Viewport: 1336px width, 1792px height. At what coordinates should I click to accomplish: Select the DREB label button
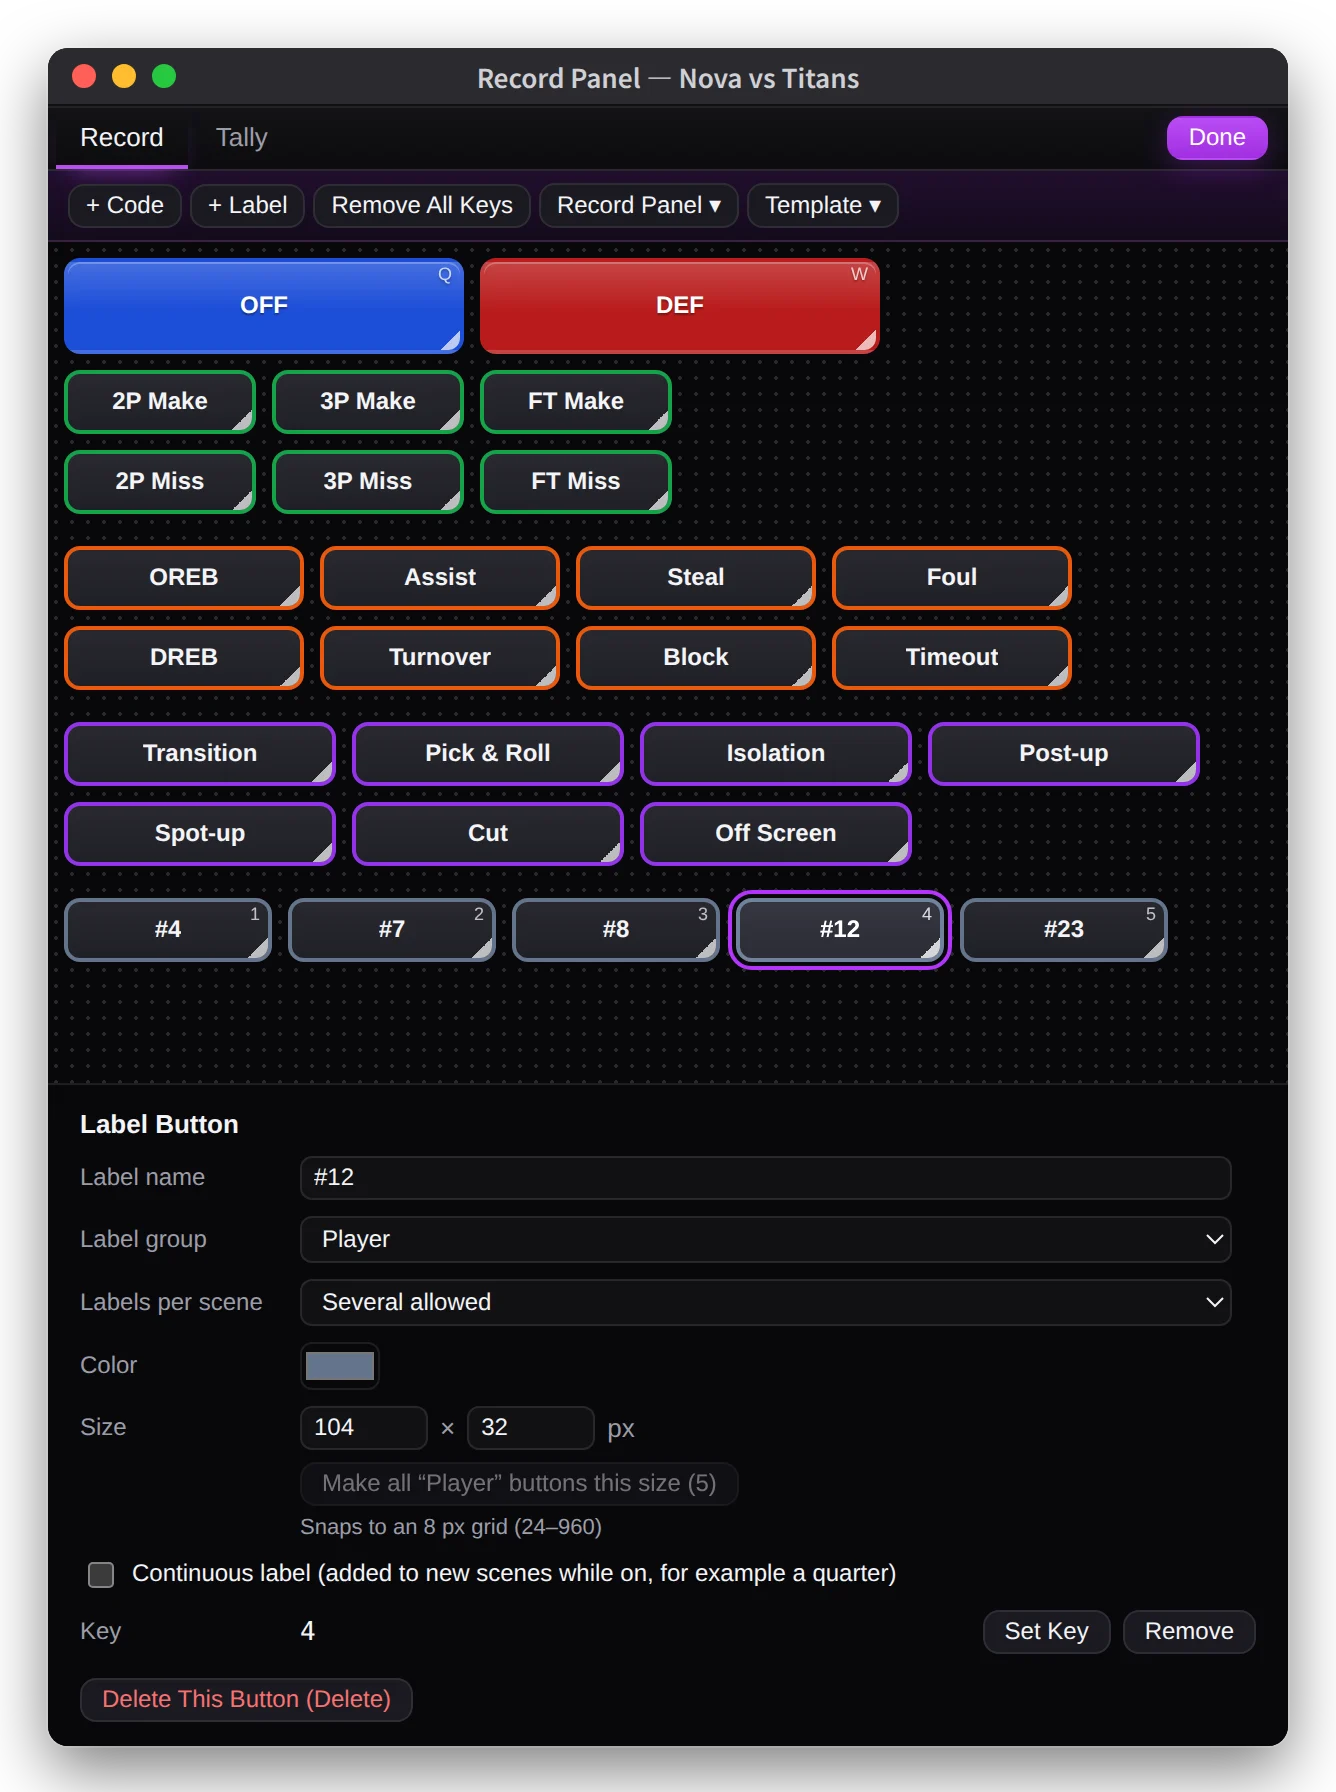tap(184, 658)
